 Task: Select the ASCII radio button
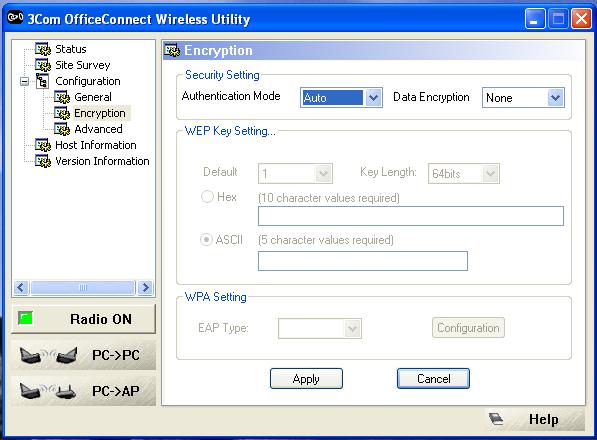[x=206, y=240]
